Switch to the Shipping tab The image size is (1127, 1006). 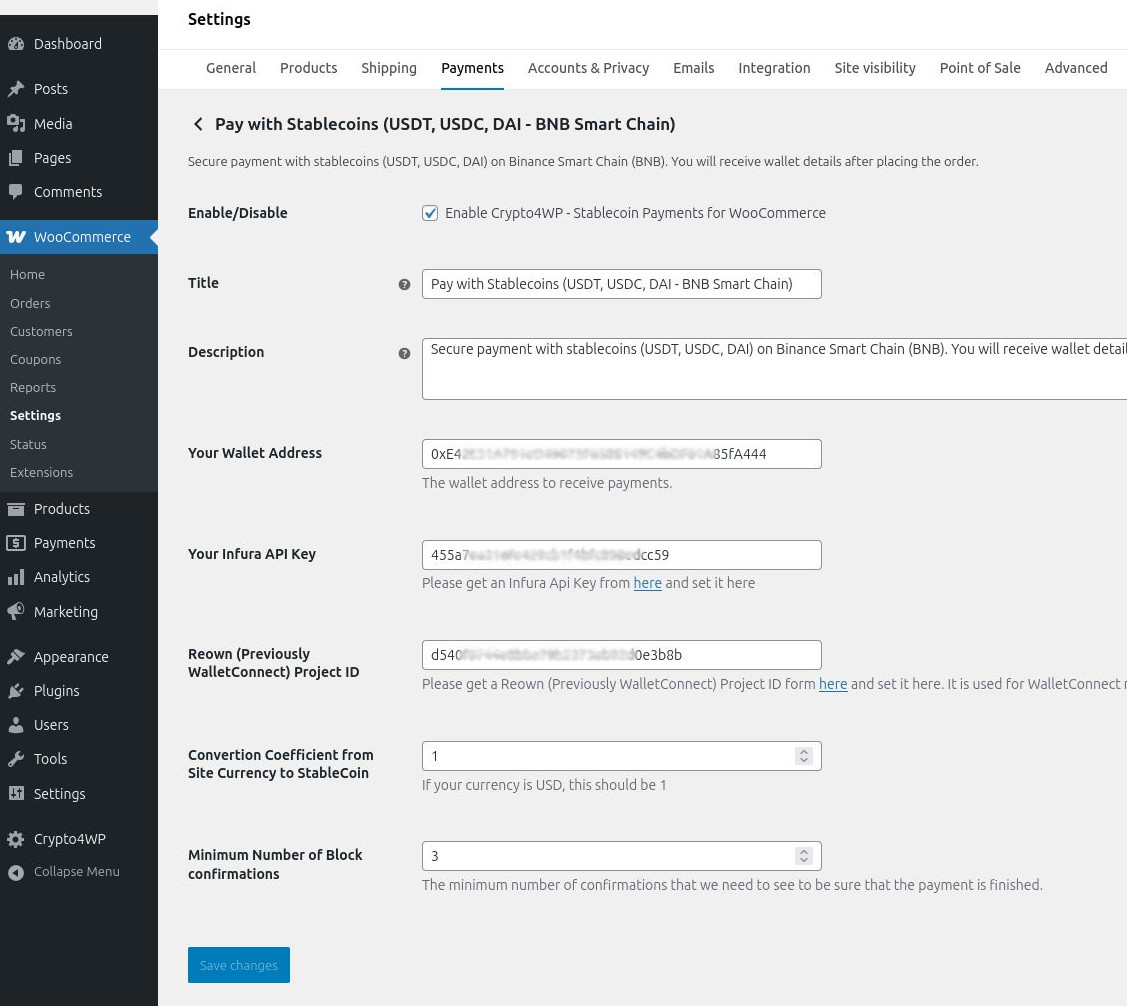pos(389,68)
